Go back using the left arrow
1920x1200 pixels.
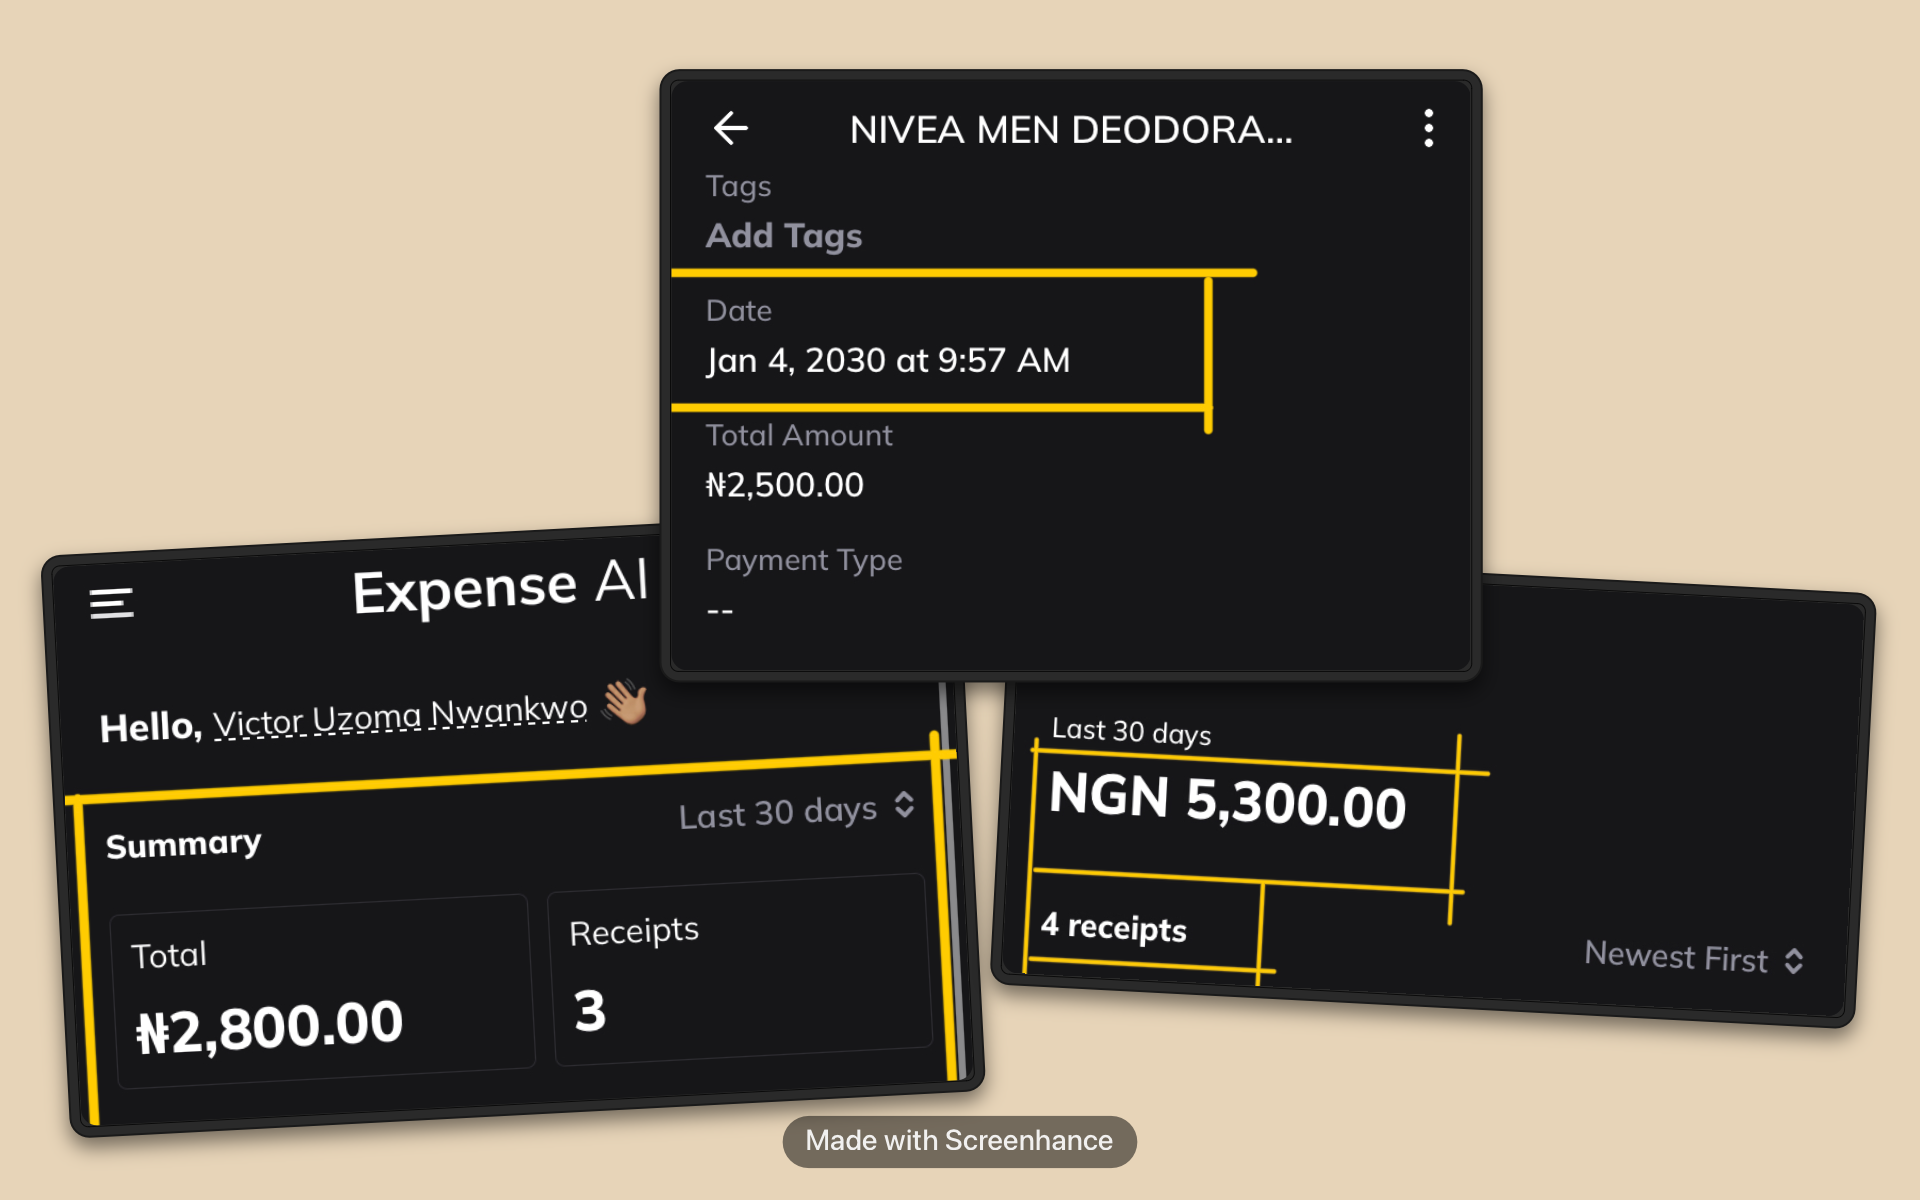coord(731,128)
